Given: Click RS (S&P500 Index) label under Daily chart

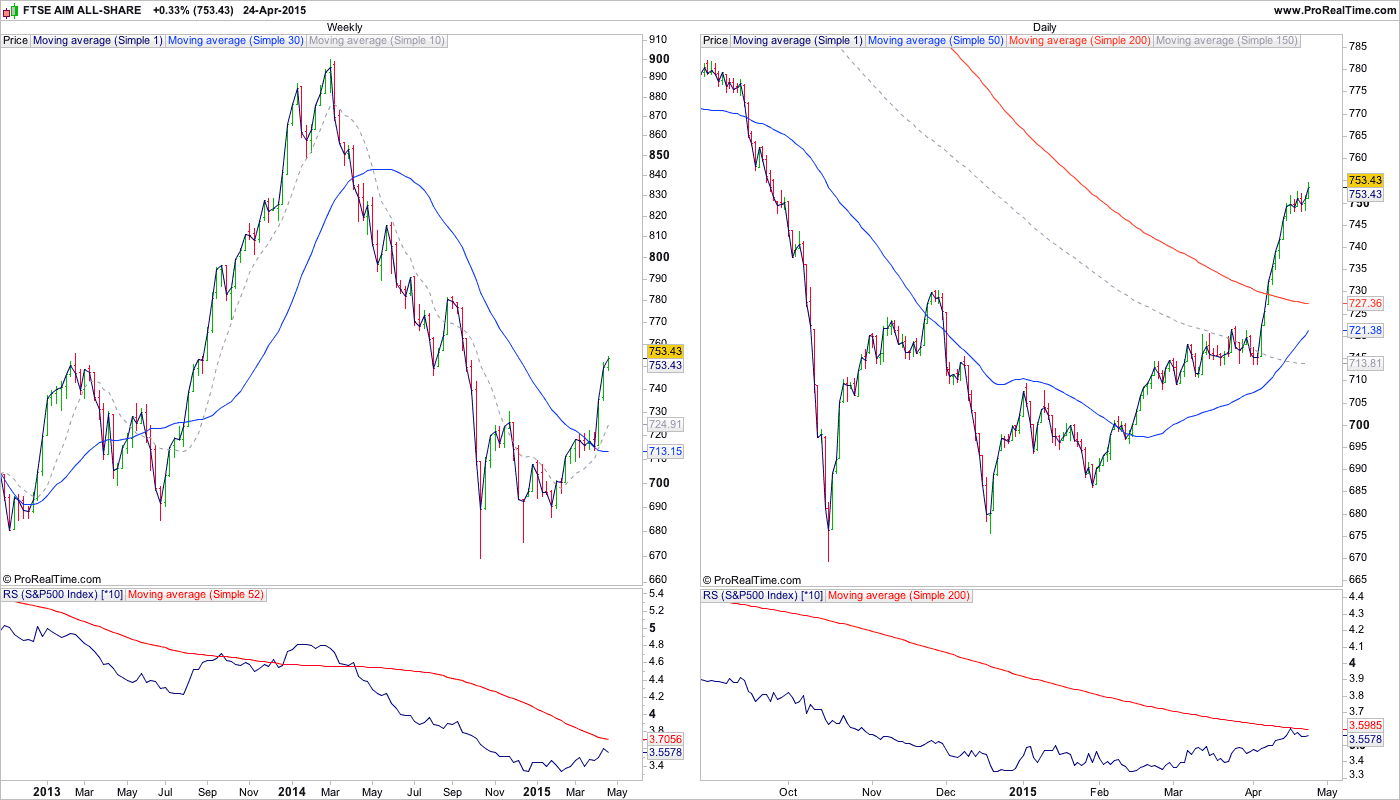Looking at the screenshot, I should pyautogui.click(x=763, y=595).
